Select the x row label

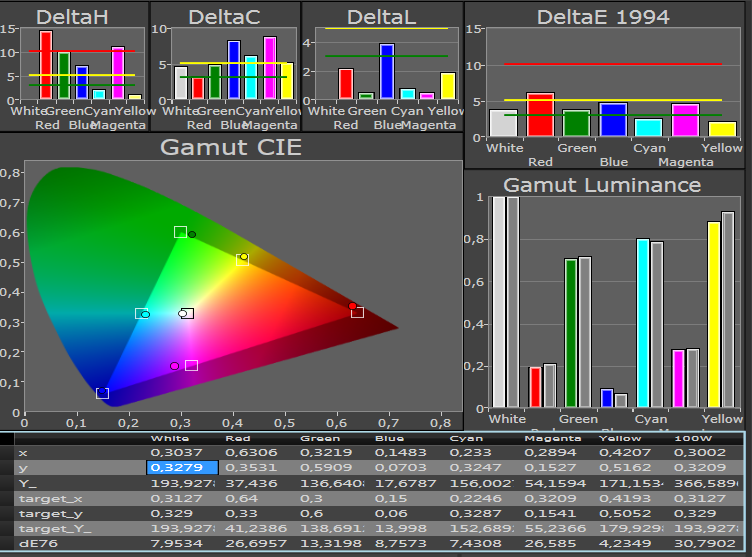23,453
